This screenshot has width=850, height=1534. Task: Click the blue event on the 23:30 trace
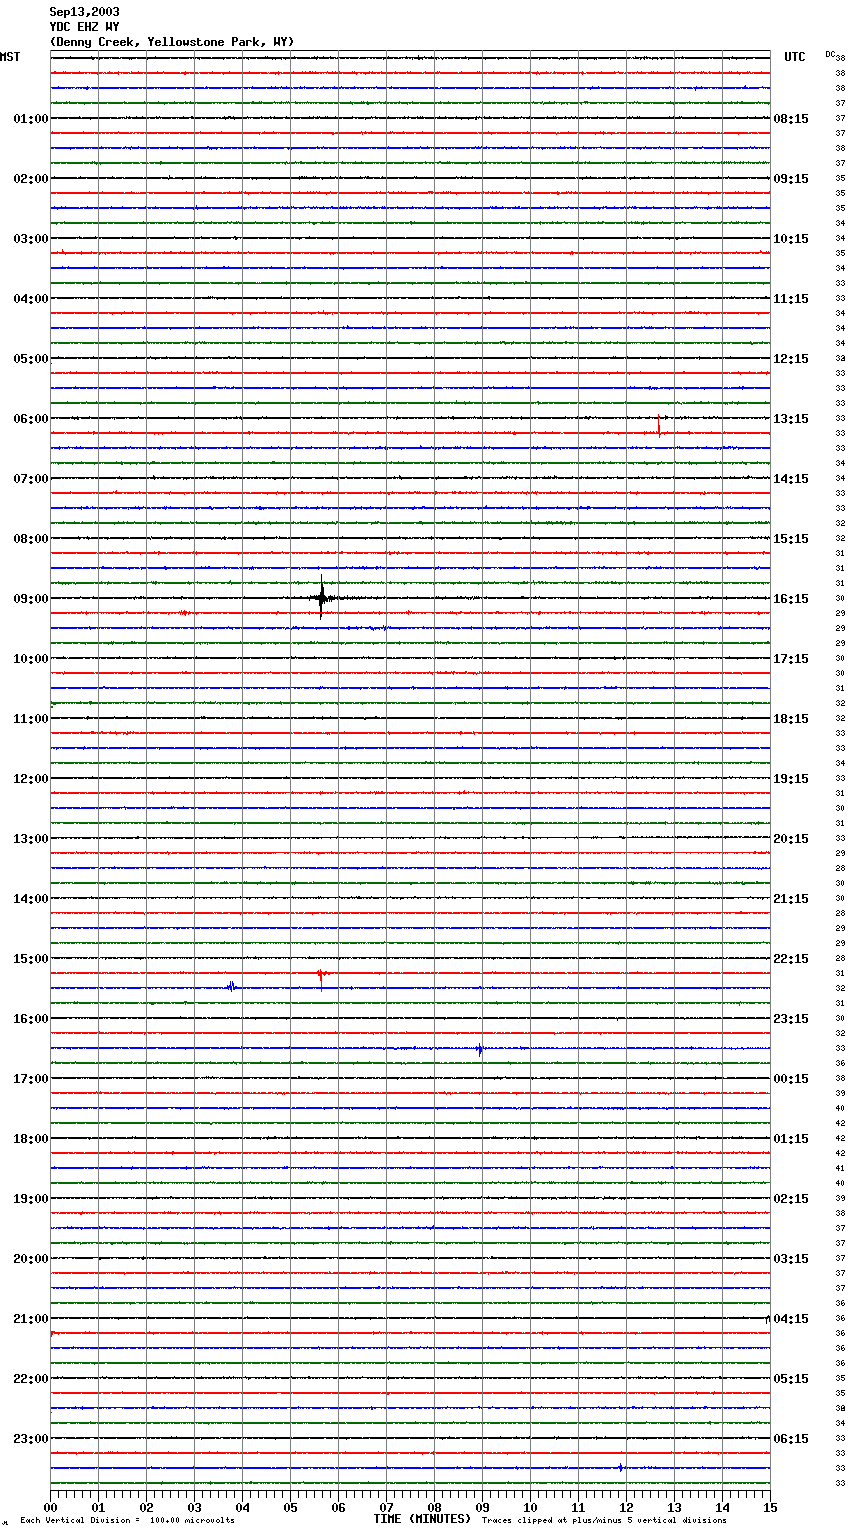point(621,1468)
